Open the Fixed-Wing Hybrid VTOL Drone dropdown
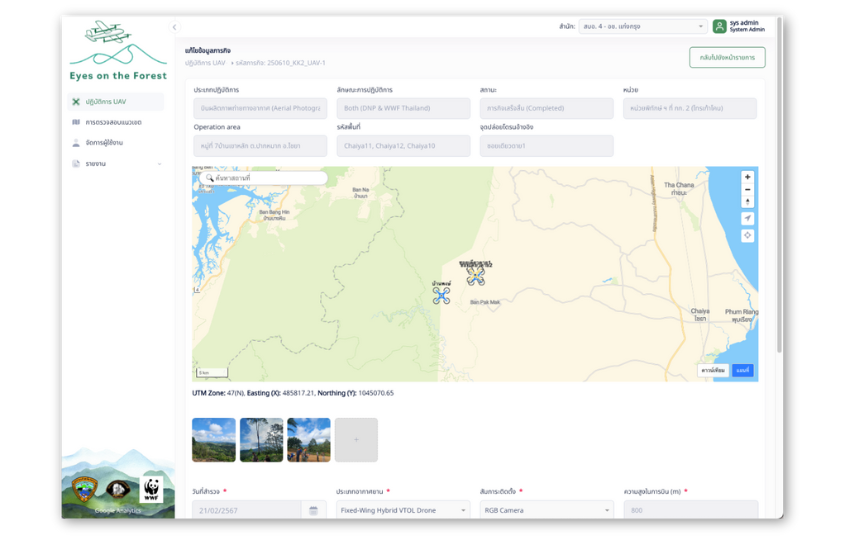This screenshot has height=540, width=850. point(403,510)
